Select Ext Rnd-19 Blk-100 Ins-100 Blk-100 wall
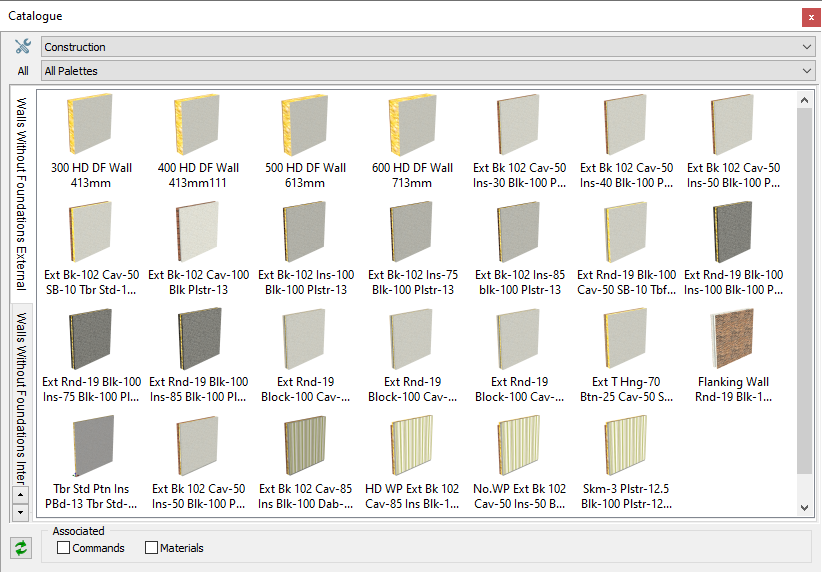 click(x=733, y=248)
